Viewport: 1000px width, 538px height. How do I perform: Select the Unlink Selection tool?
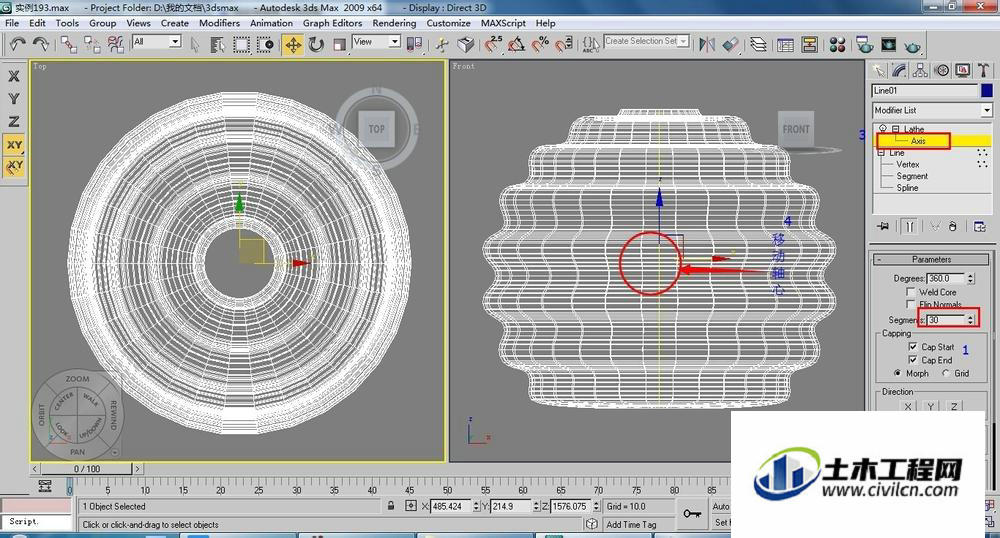point(92,44)
